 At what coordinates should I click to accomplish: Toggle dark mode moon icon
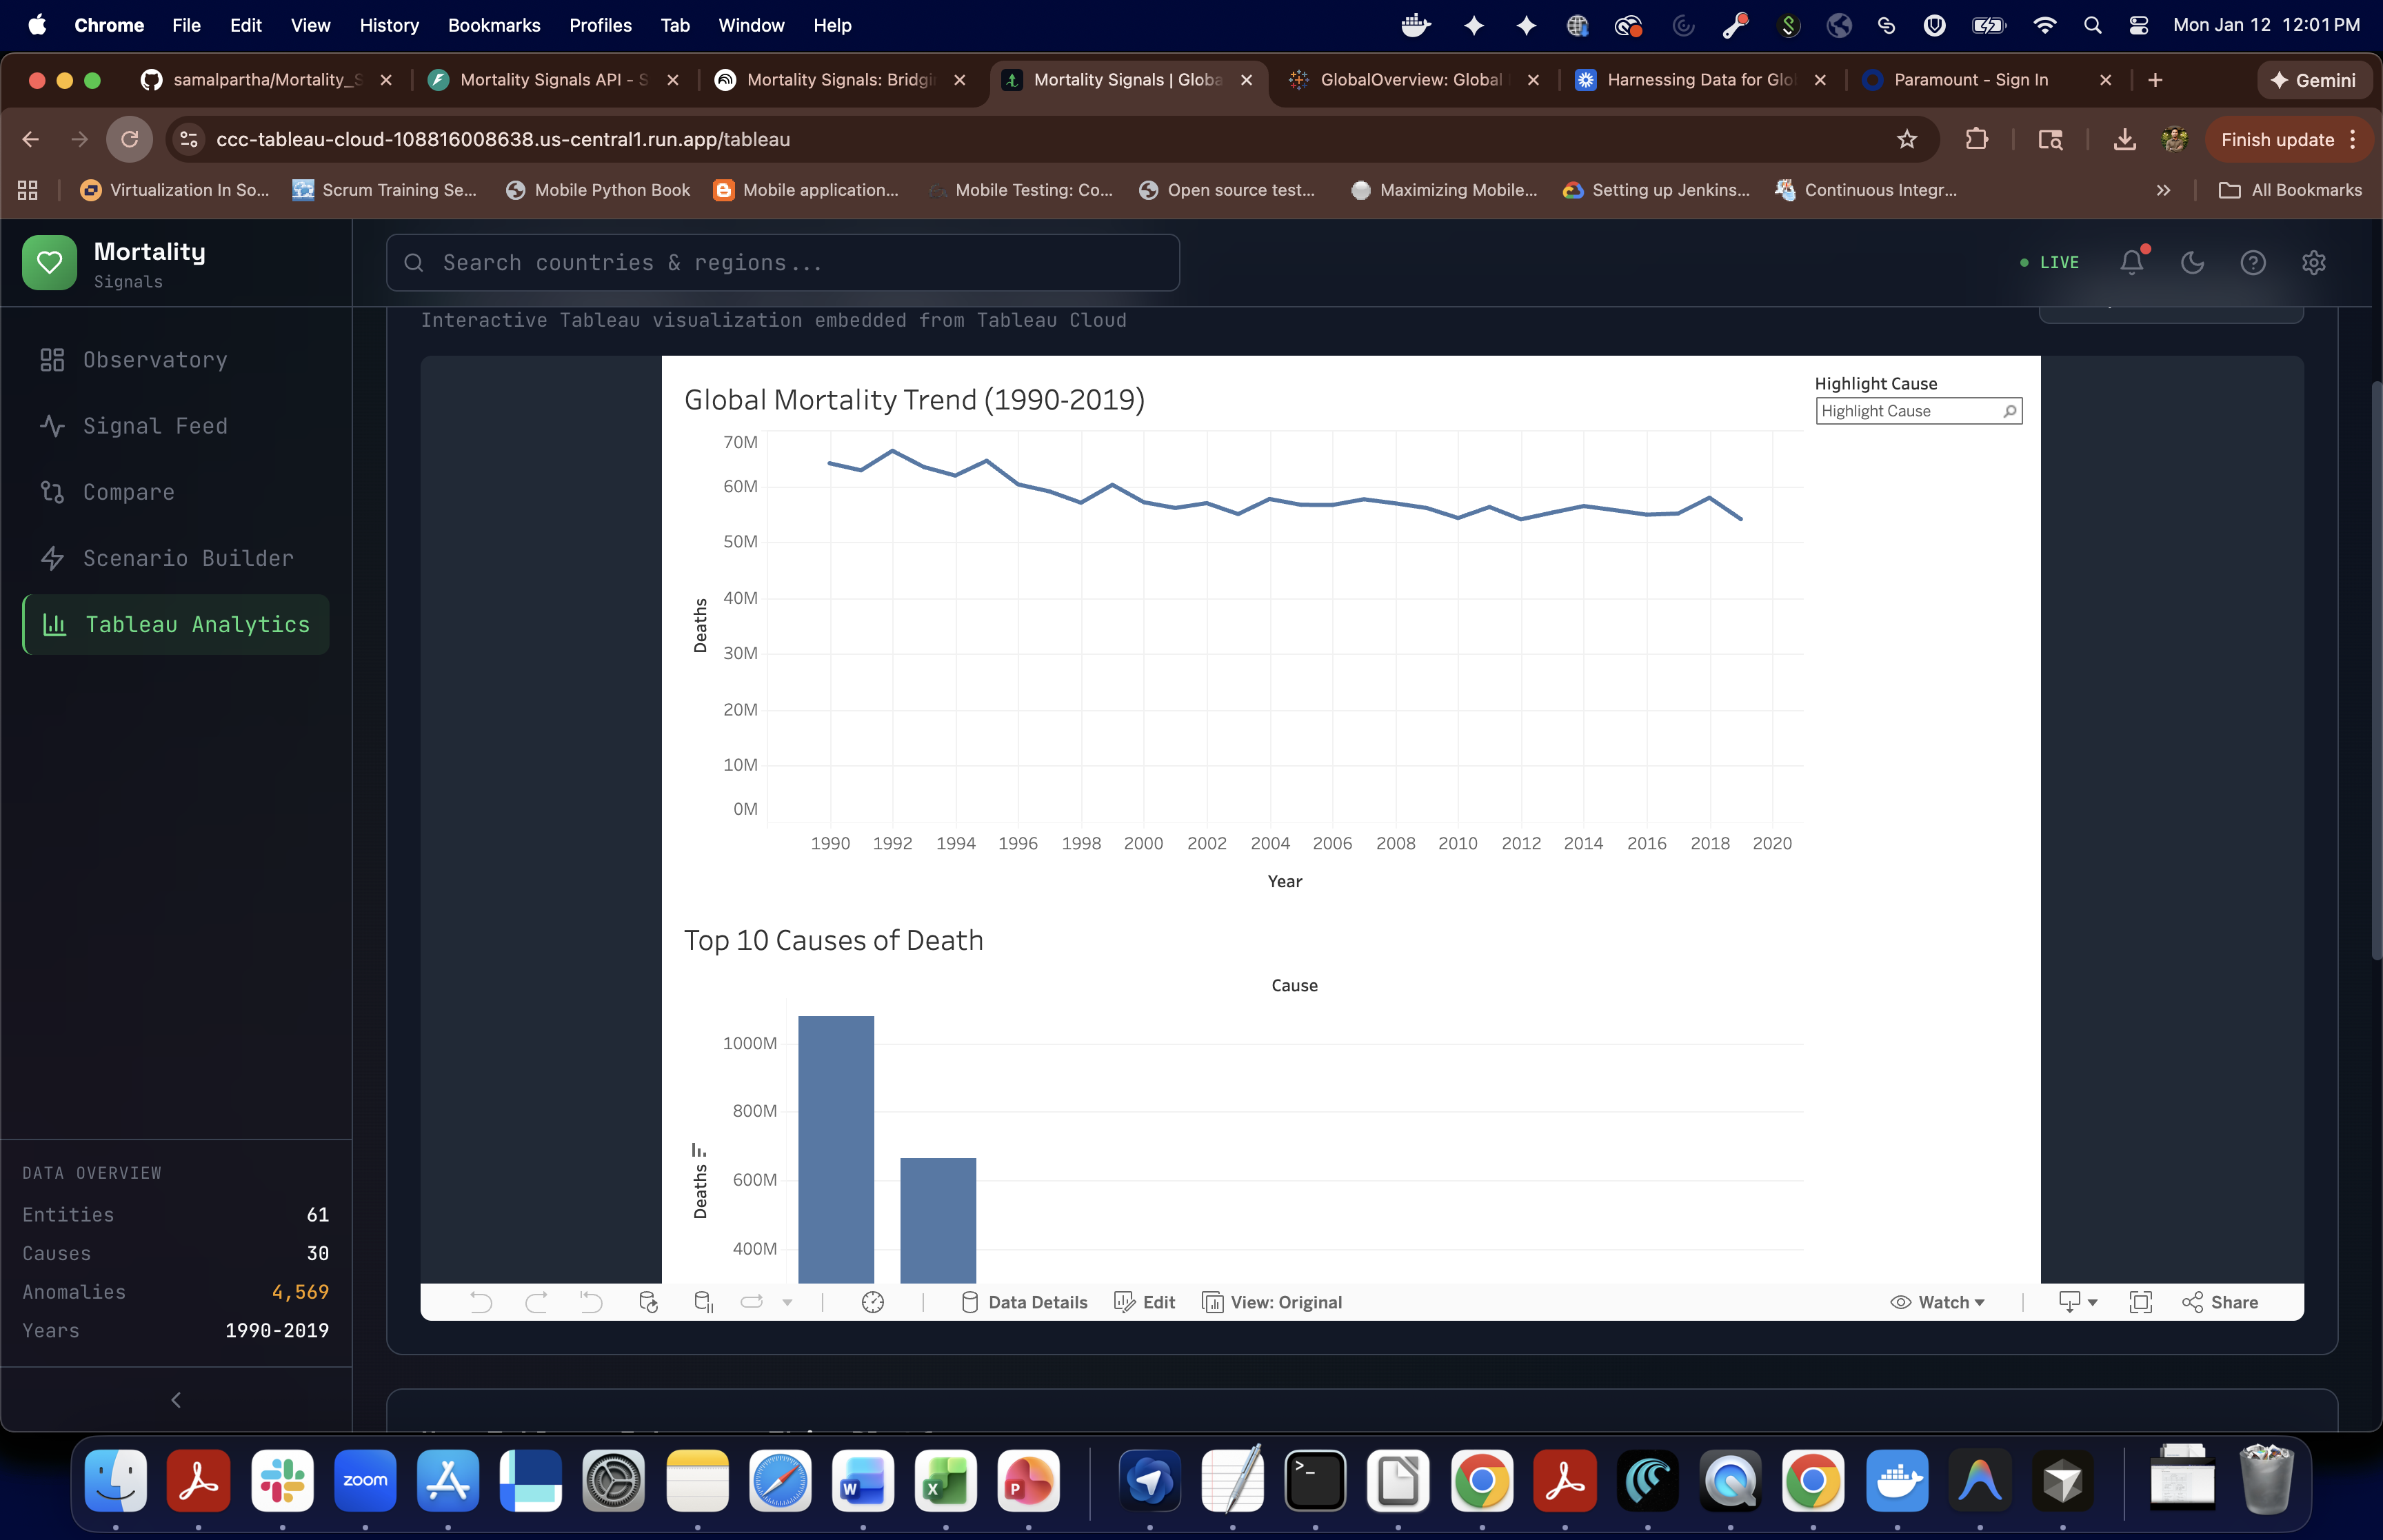click(x=2192, y=262)
